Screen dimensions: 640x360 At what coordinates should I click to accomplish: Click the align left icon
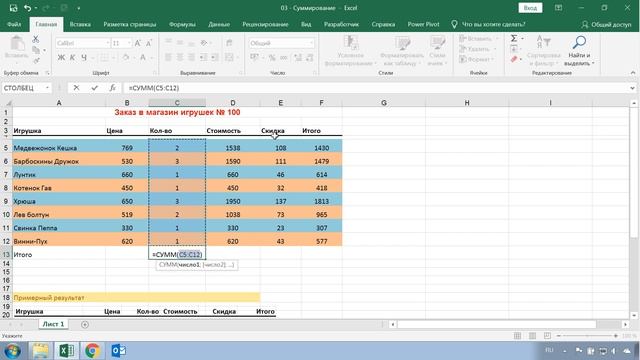[x=168, y=58]
